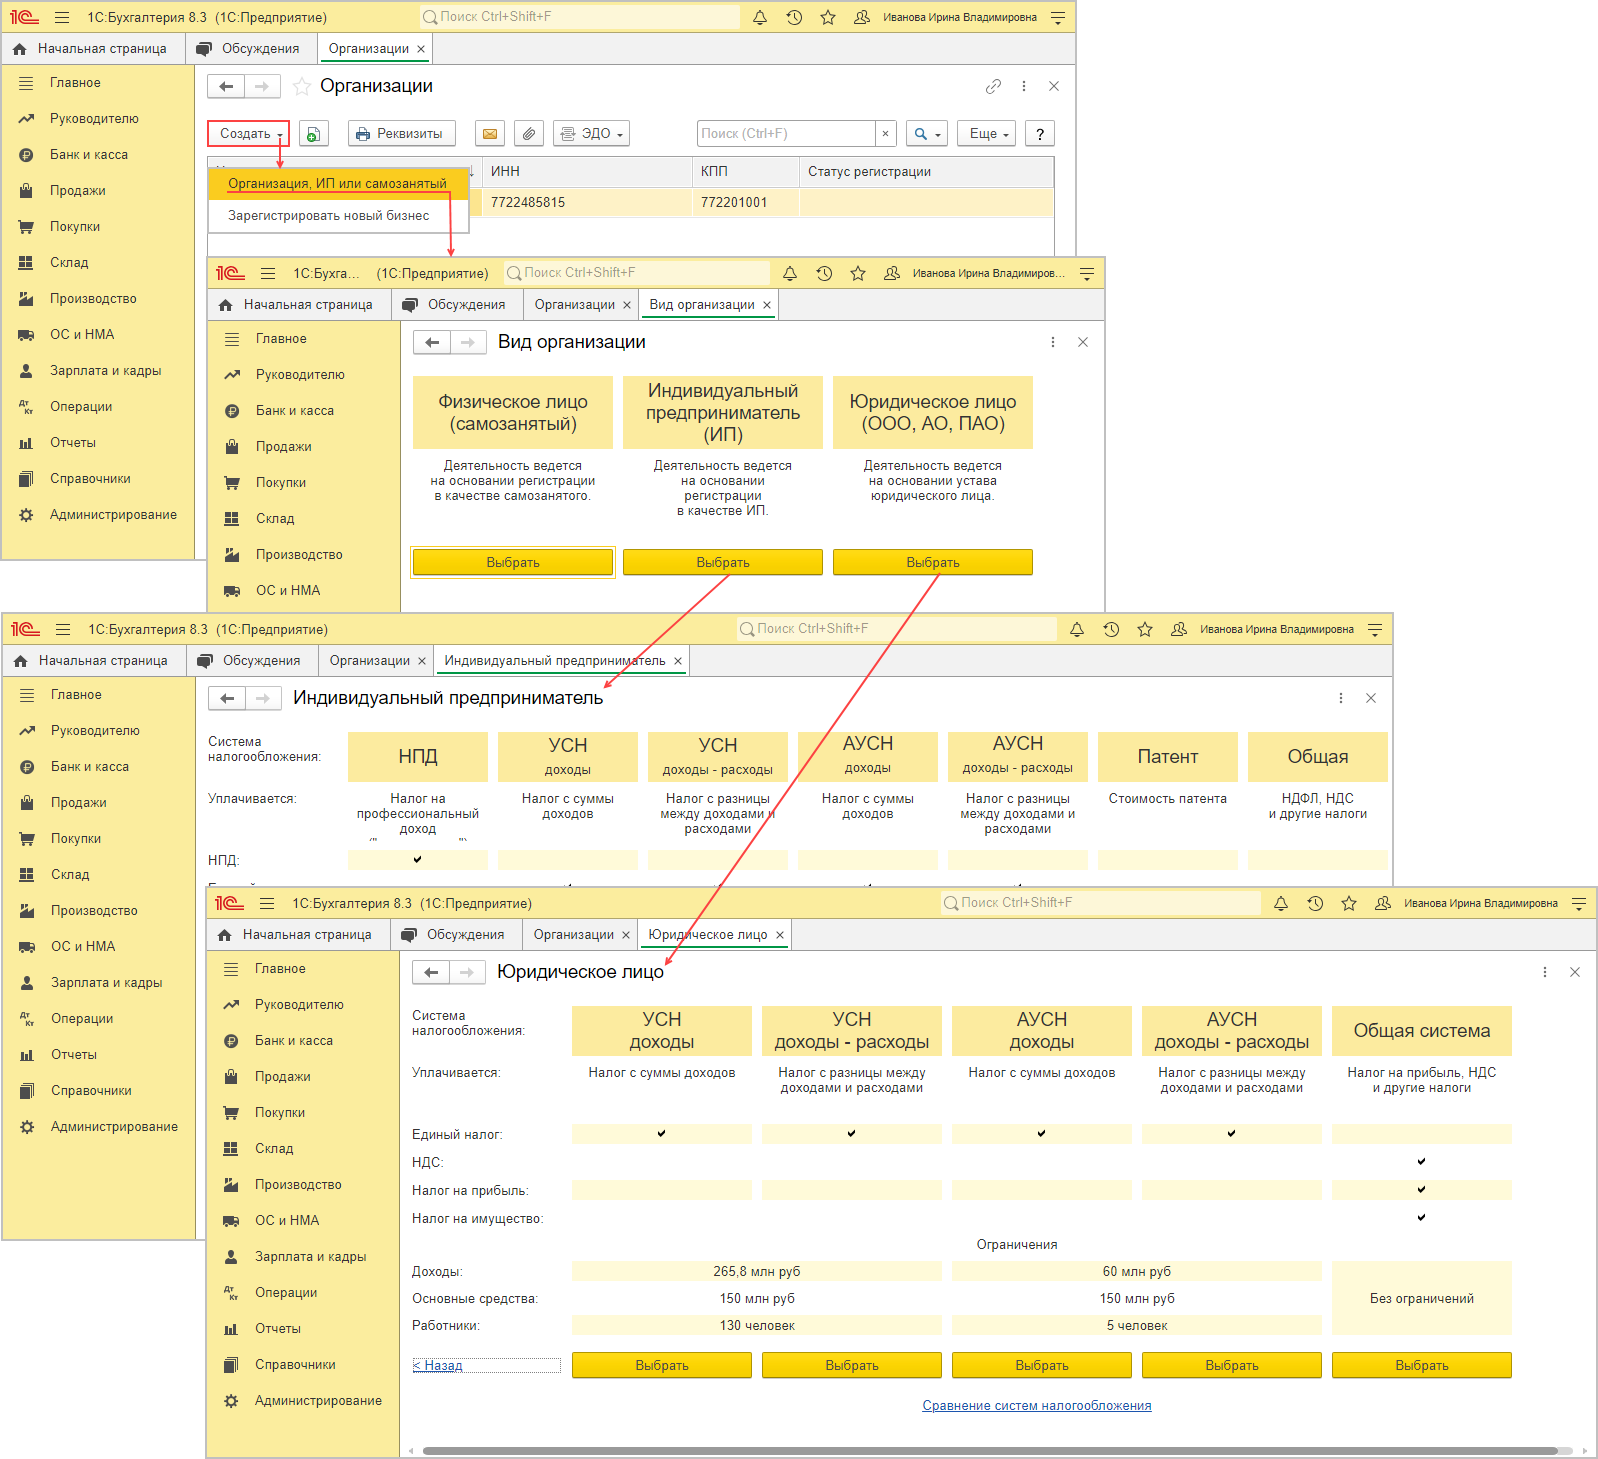Image resolution: width=1598 pixels, height=1459 pixels.
Task: Click back arrow in Вид организации form
Action: pyautogui.click(x=432, y=342)
